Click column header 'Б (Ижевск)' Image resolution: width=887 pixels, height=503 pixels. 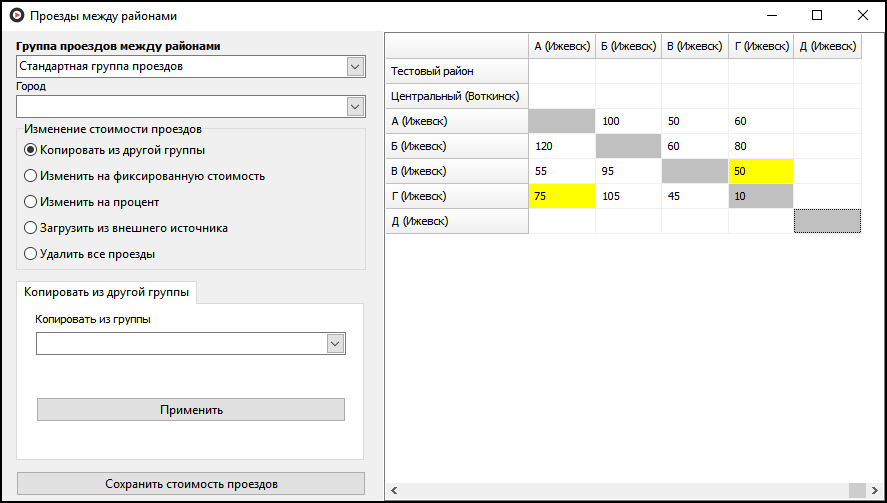[x=627, y=46]
